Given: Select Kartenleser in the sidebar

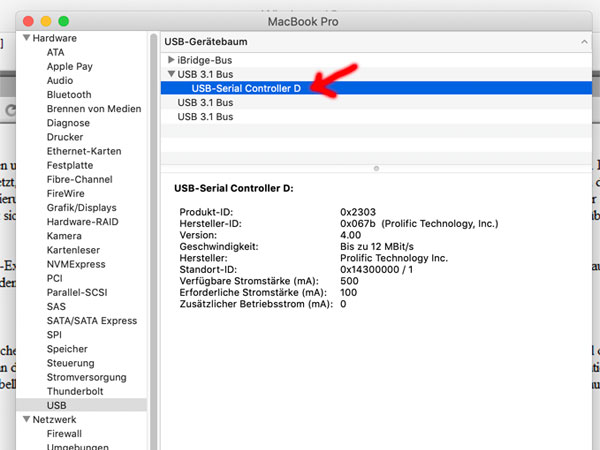Looking at the screenshot, I should [x=73, y=250].
